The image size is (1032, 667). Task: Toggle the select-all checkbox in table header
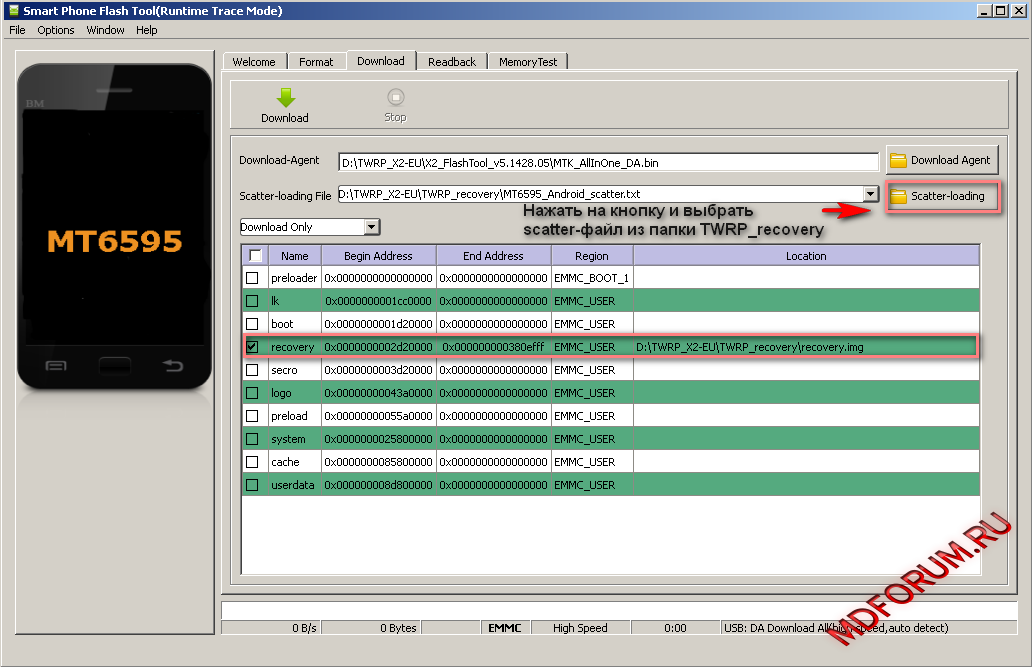click(254, 255)
